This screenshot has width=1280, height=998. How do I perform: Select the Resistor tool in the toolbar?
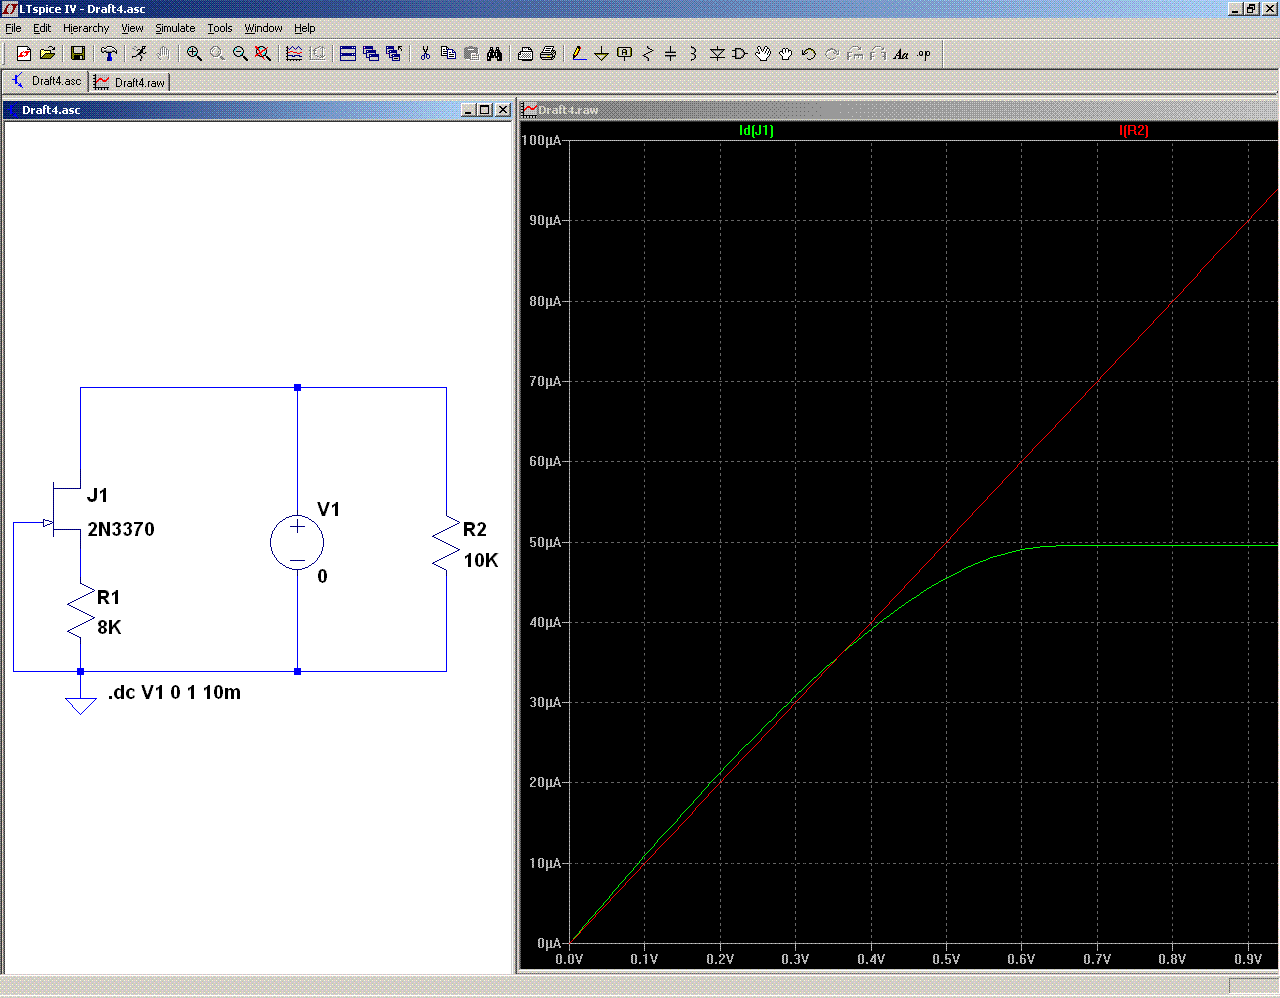[x=647, y=54]
